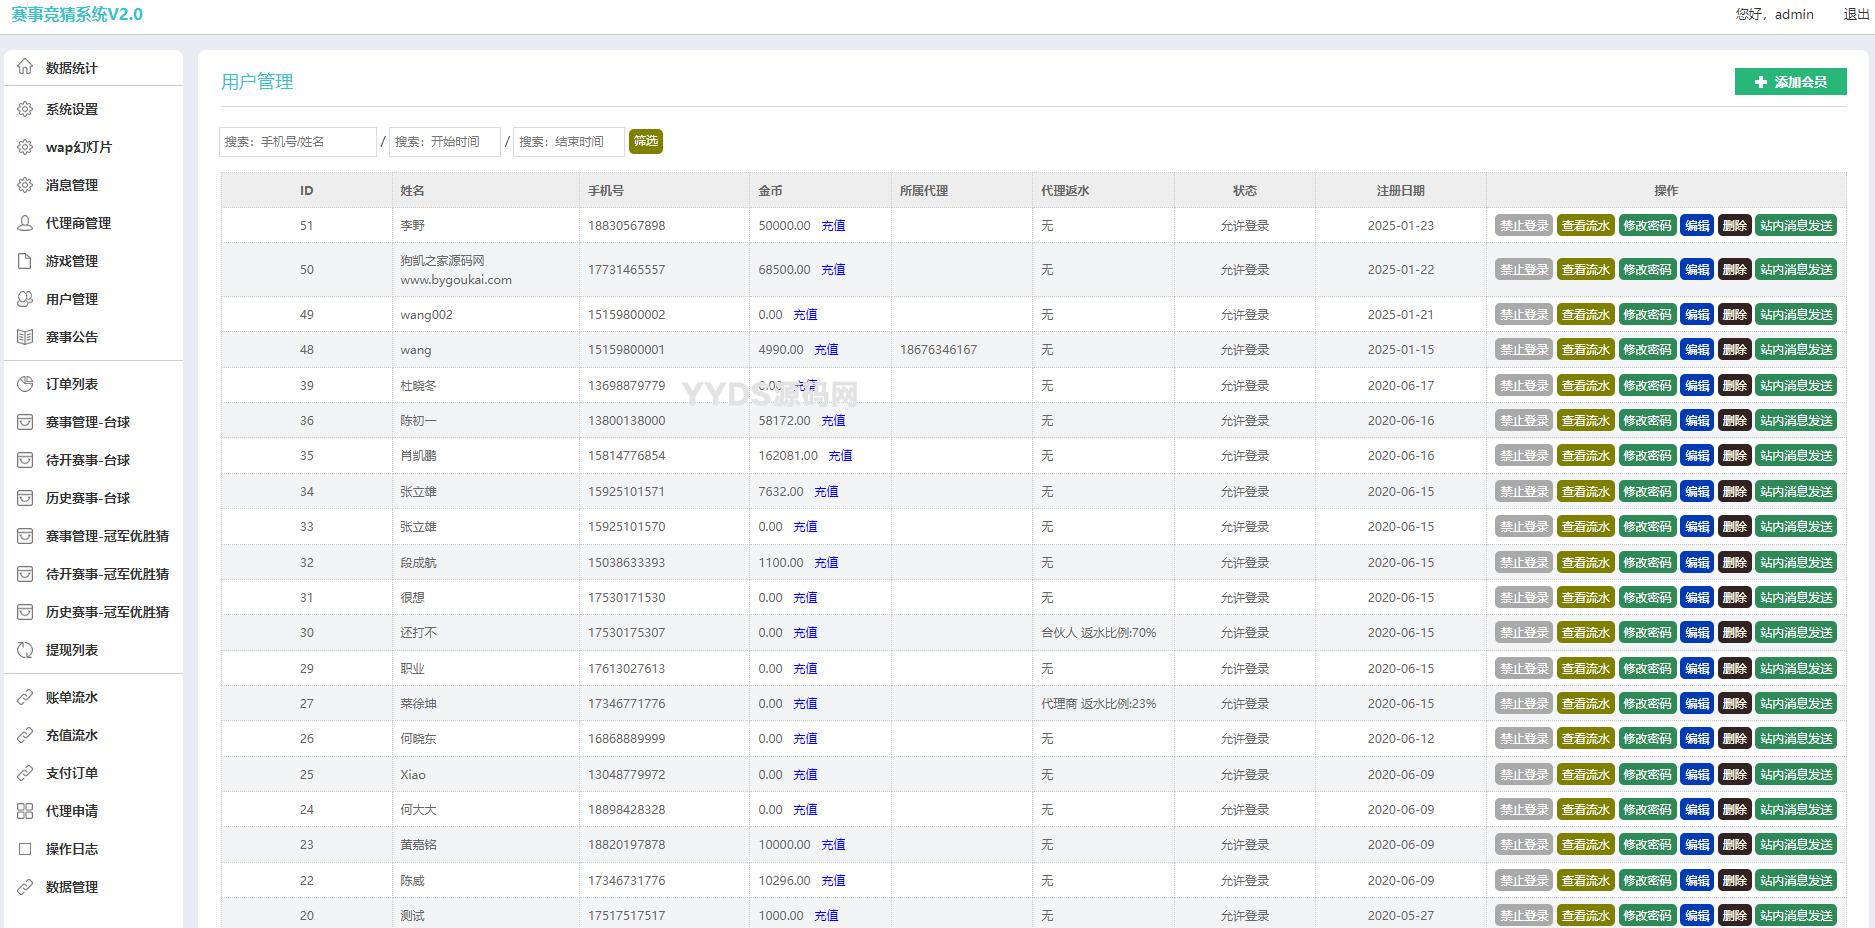
Task: Open the 开始时间 date search field
Action: coord(444,142)
